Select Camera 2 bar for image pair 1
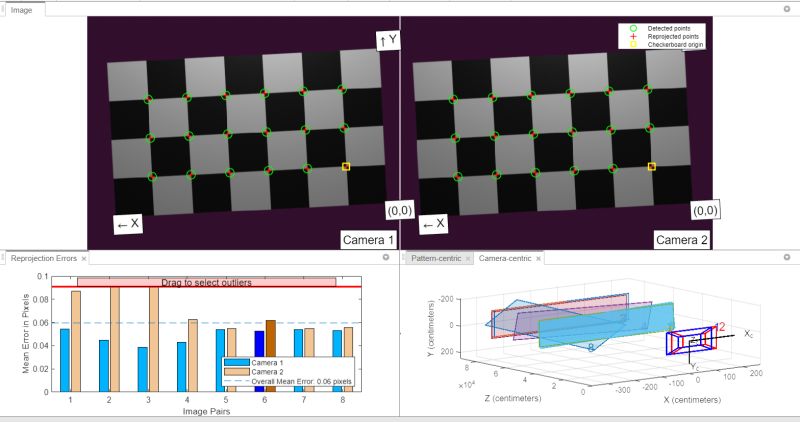Image resolution: width=800 pixels, height=422 pixels. click(76, 341)
